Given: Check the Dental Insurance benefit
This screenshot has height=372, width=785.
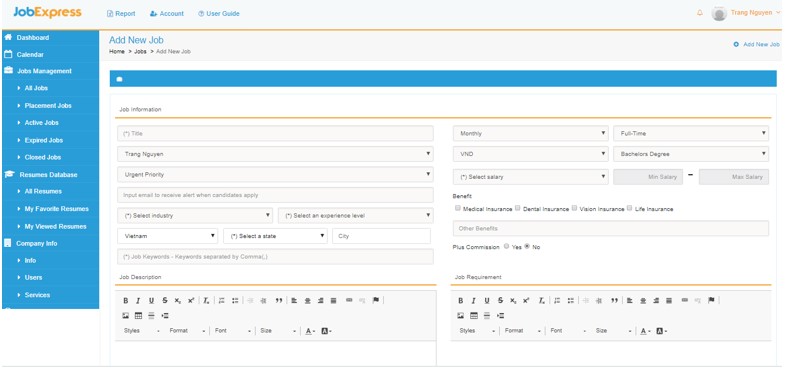Looking at the screenshot, I should 518,208.
